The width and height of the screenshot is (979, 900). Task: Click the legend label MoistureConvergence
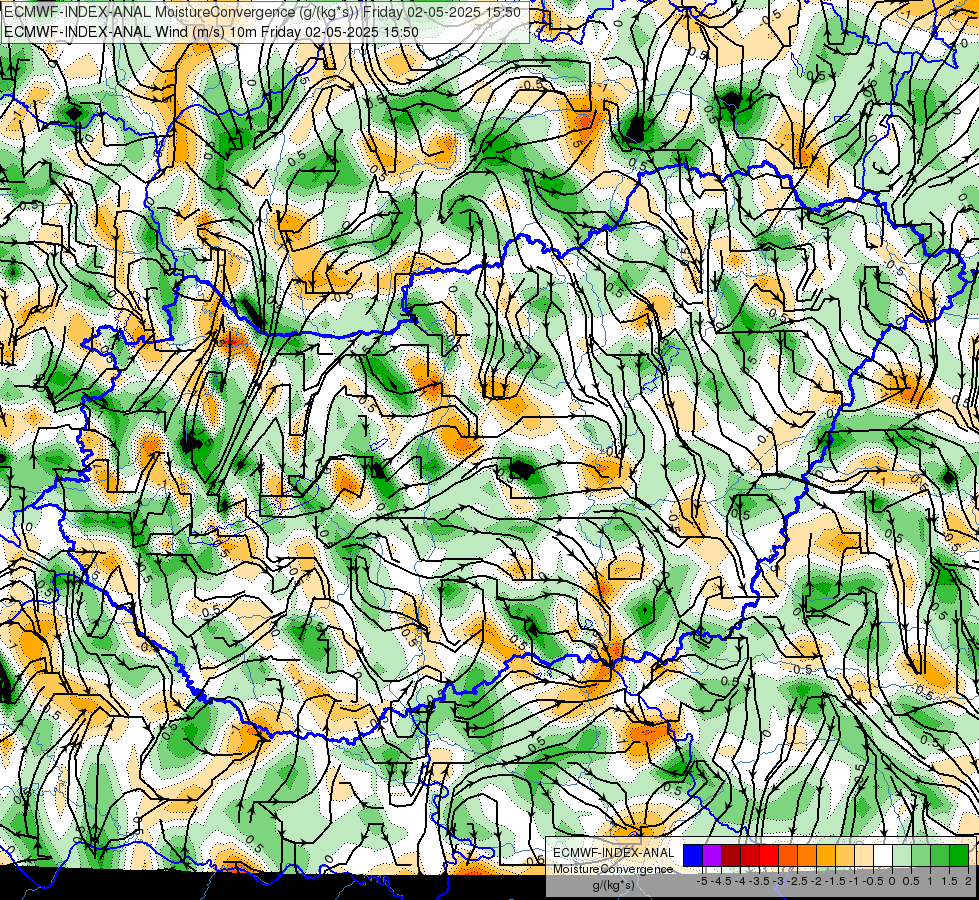[613, 869]
